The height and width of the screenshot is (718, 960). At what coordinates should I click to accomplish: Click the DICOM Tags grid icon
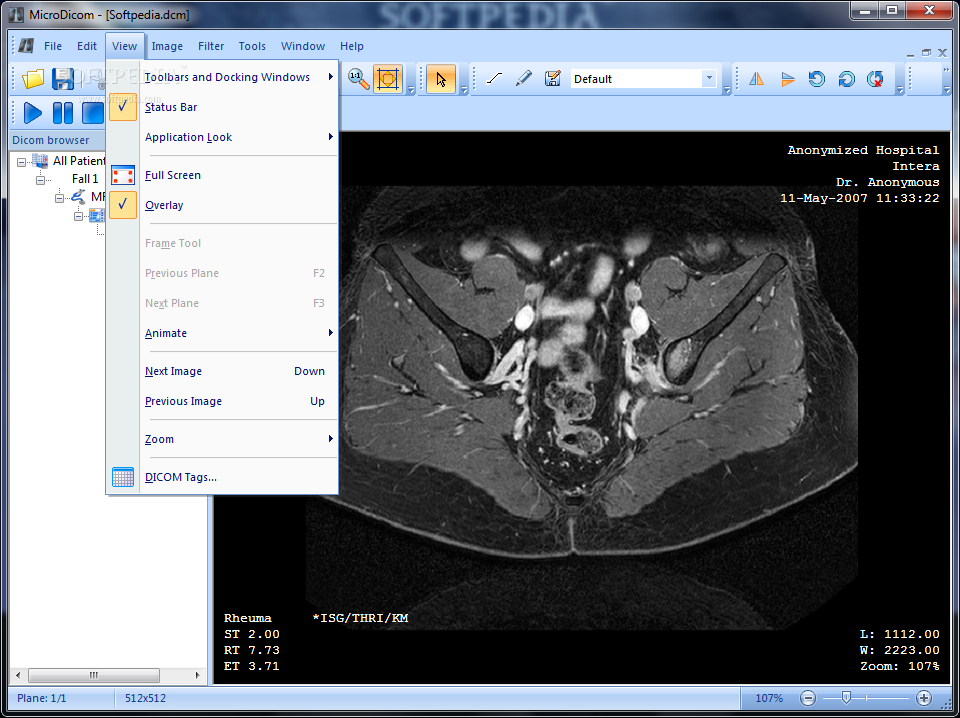[x=123, y=477]
